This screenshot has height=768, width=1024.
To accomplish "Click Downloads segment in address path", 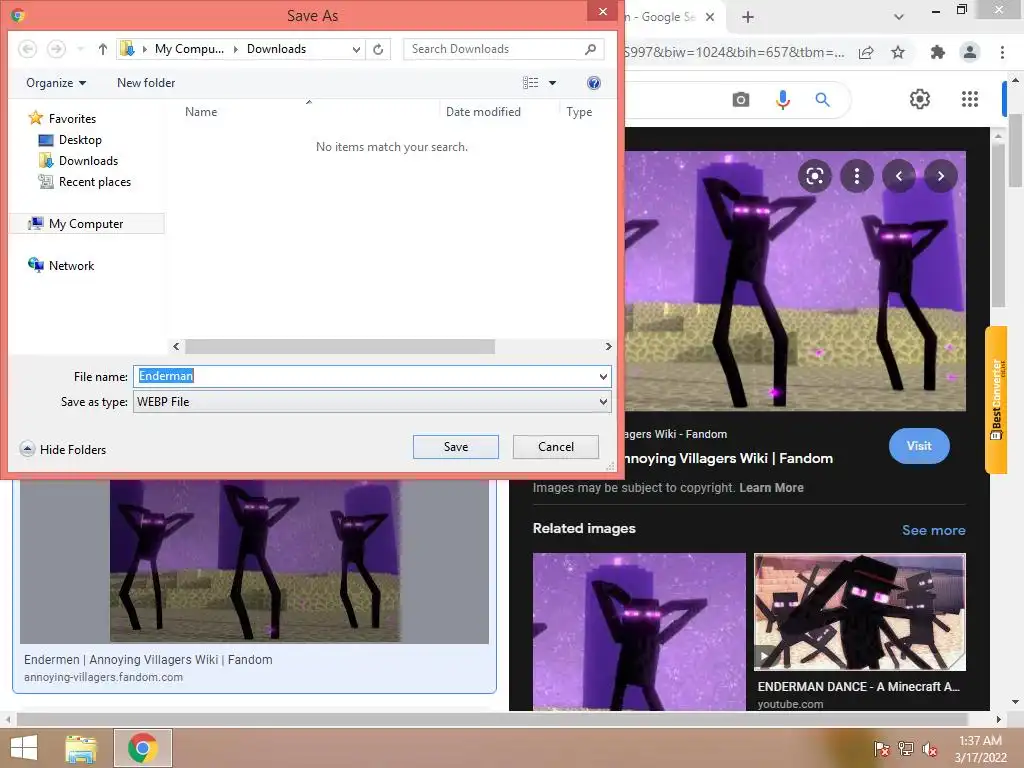I will pyautogui.click(x=276, y=49).
